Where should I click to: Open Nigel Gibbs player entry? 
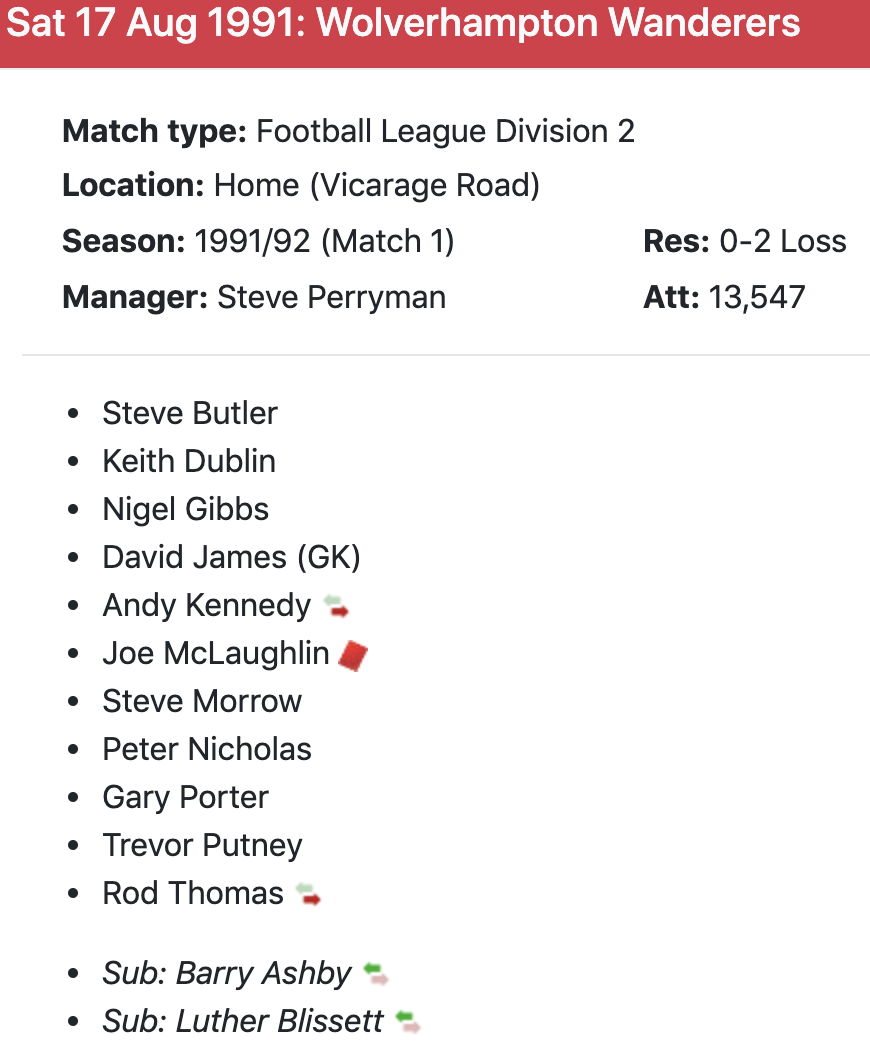(x=186, y=509)
